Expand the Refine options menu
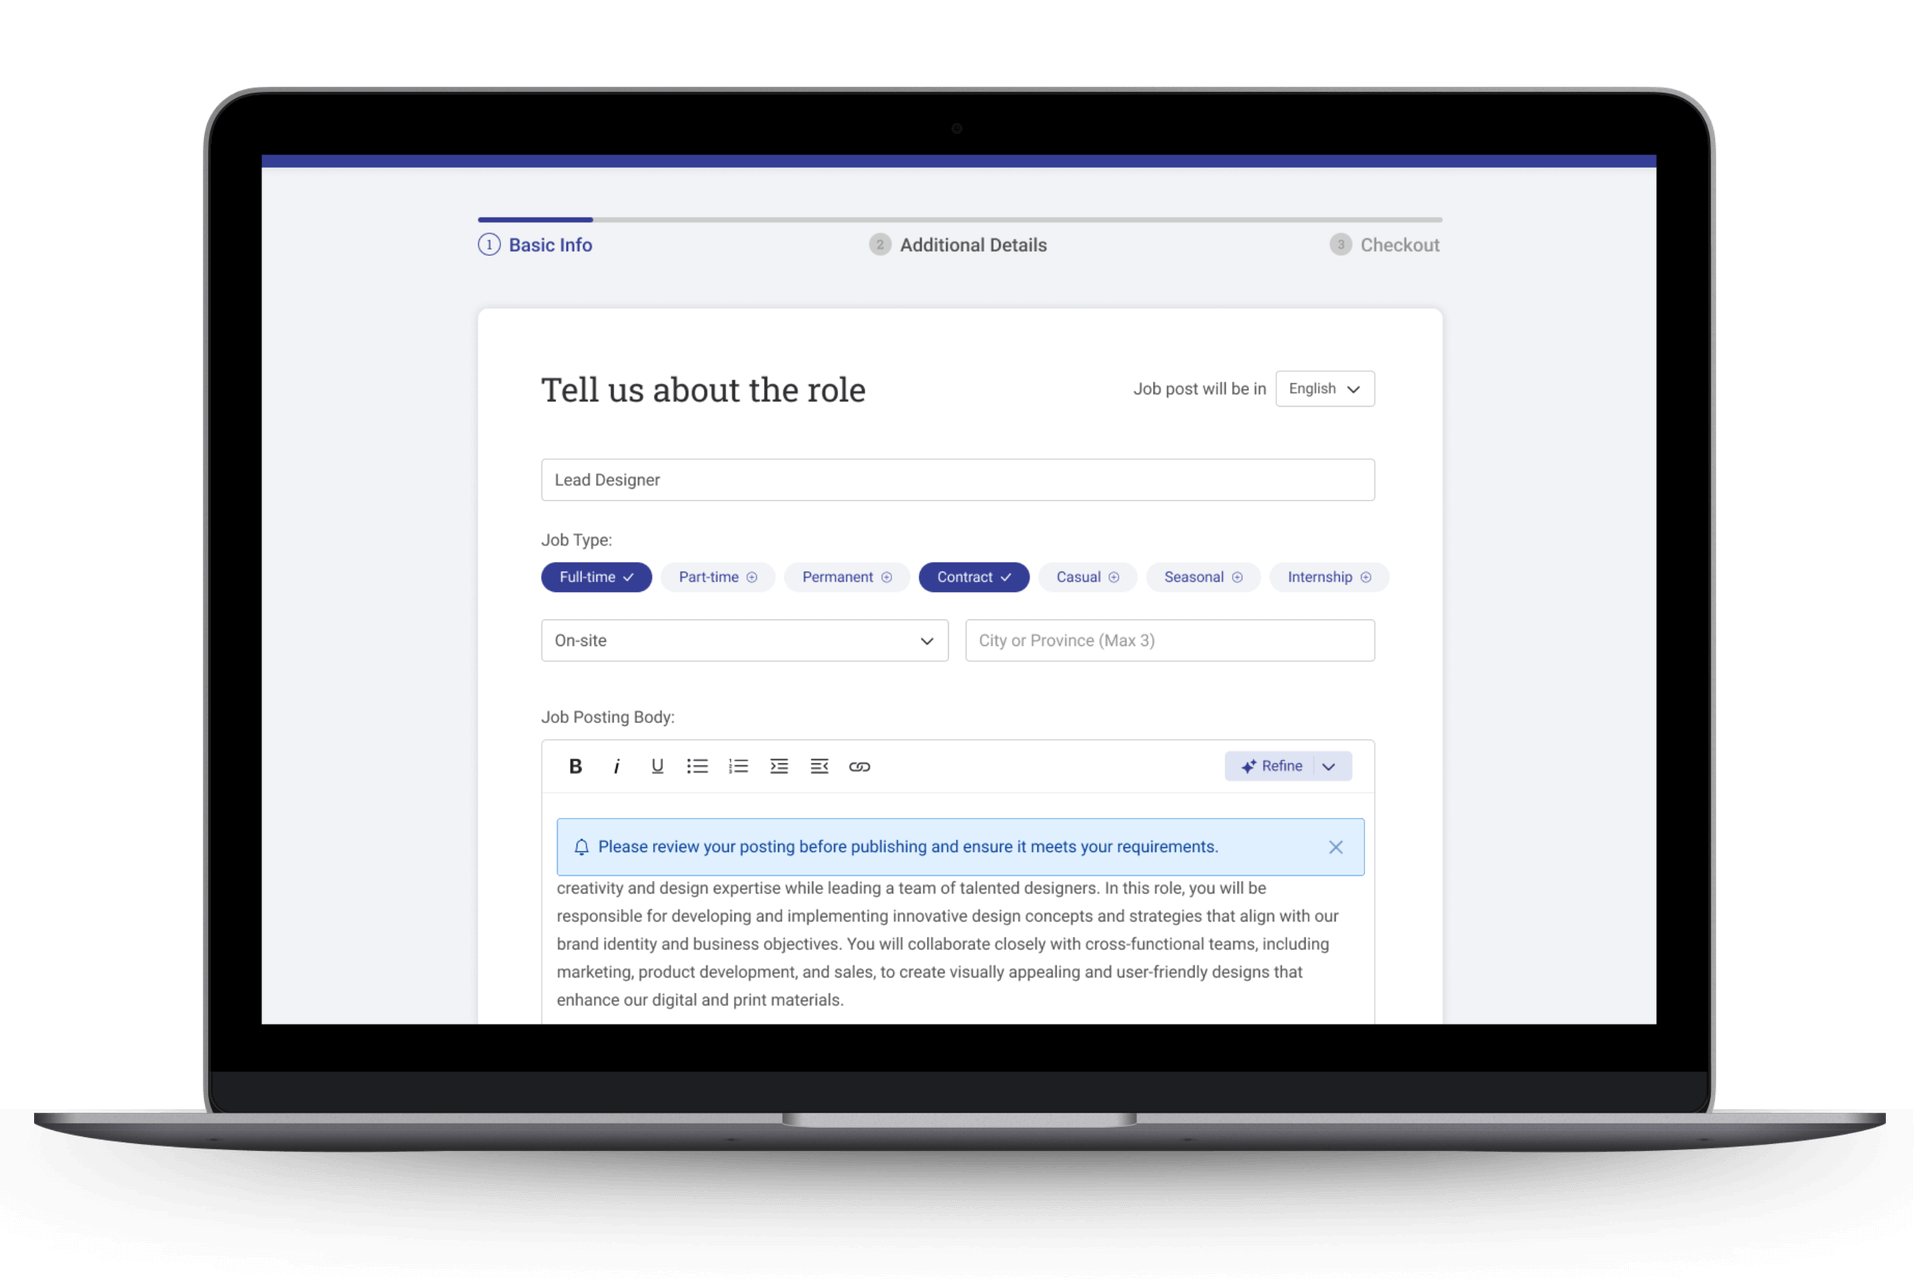 tap(1329, 765)
